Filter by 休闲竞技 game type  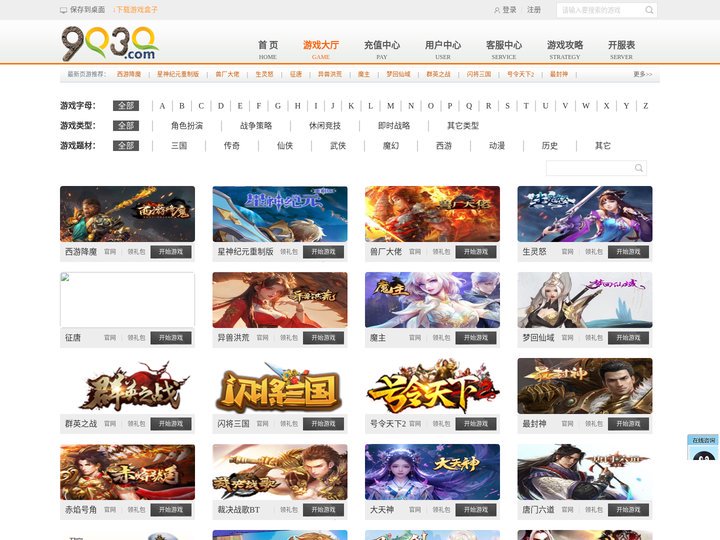click(325, 125)
